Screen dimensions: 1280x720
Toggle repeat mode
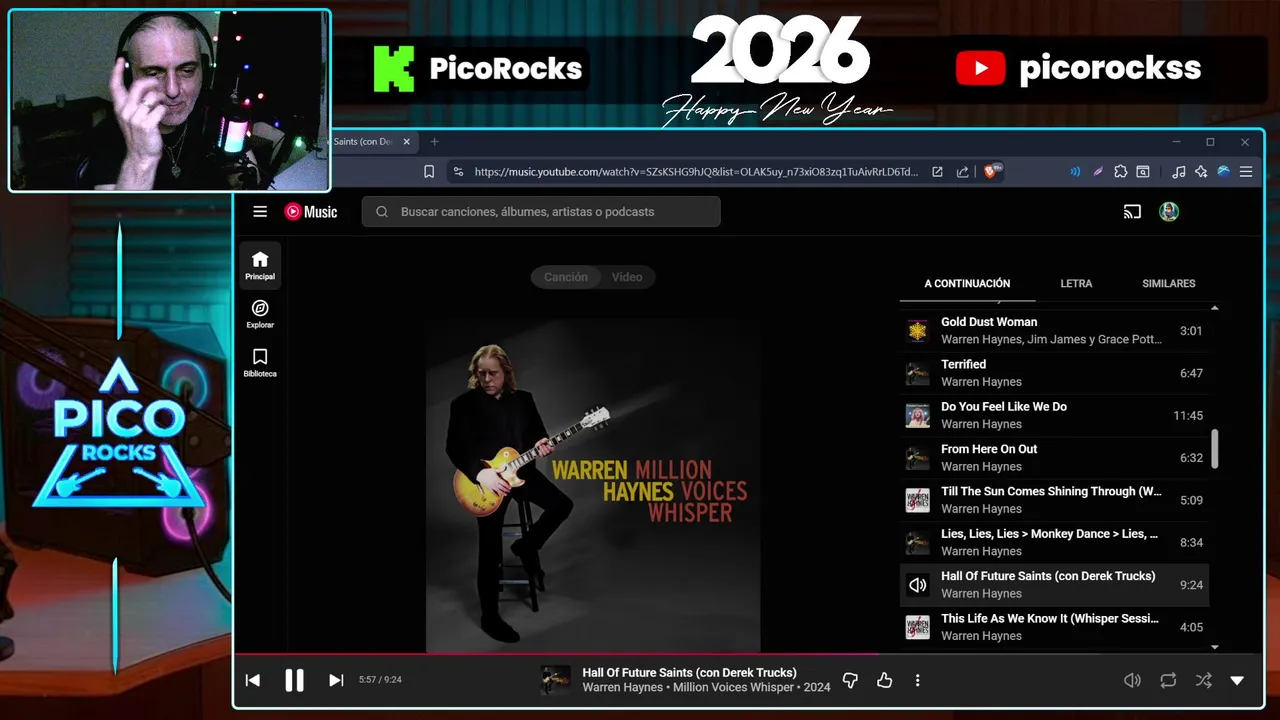(1168, 680)
